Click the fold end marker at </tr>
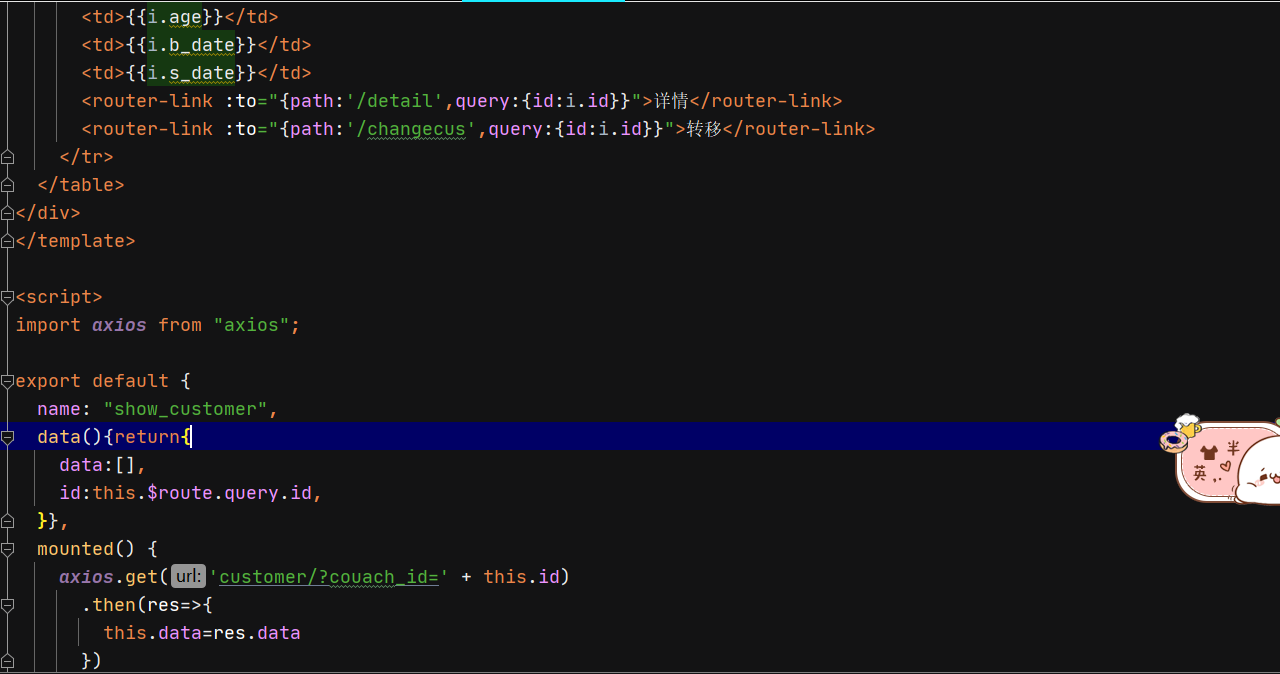Screen dimensions: 1280x674 [7, 157]
